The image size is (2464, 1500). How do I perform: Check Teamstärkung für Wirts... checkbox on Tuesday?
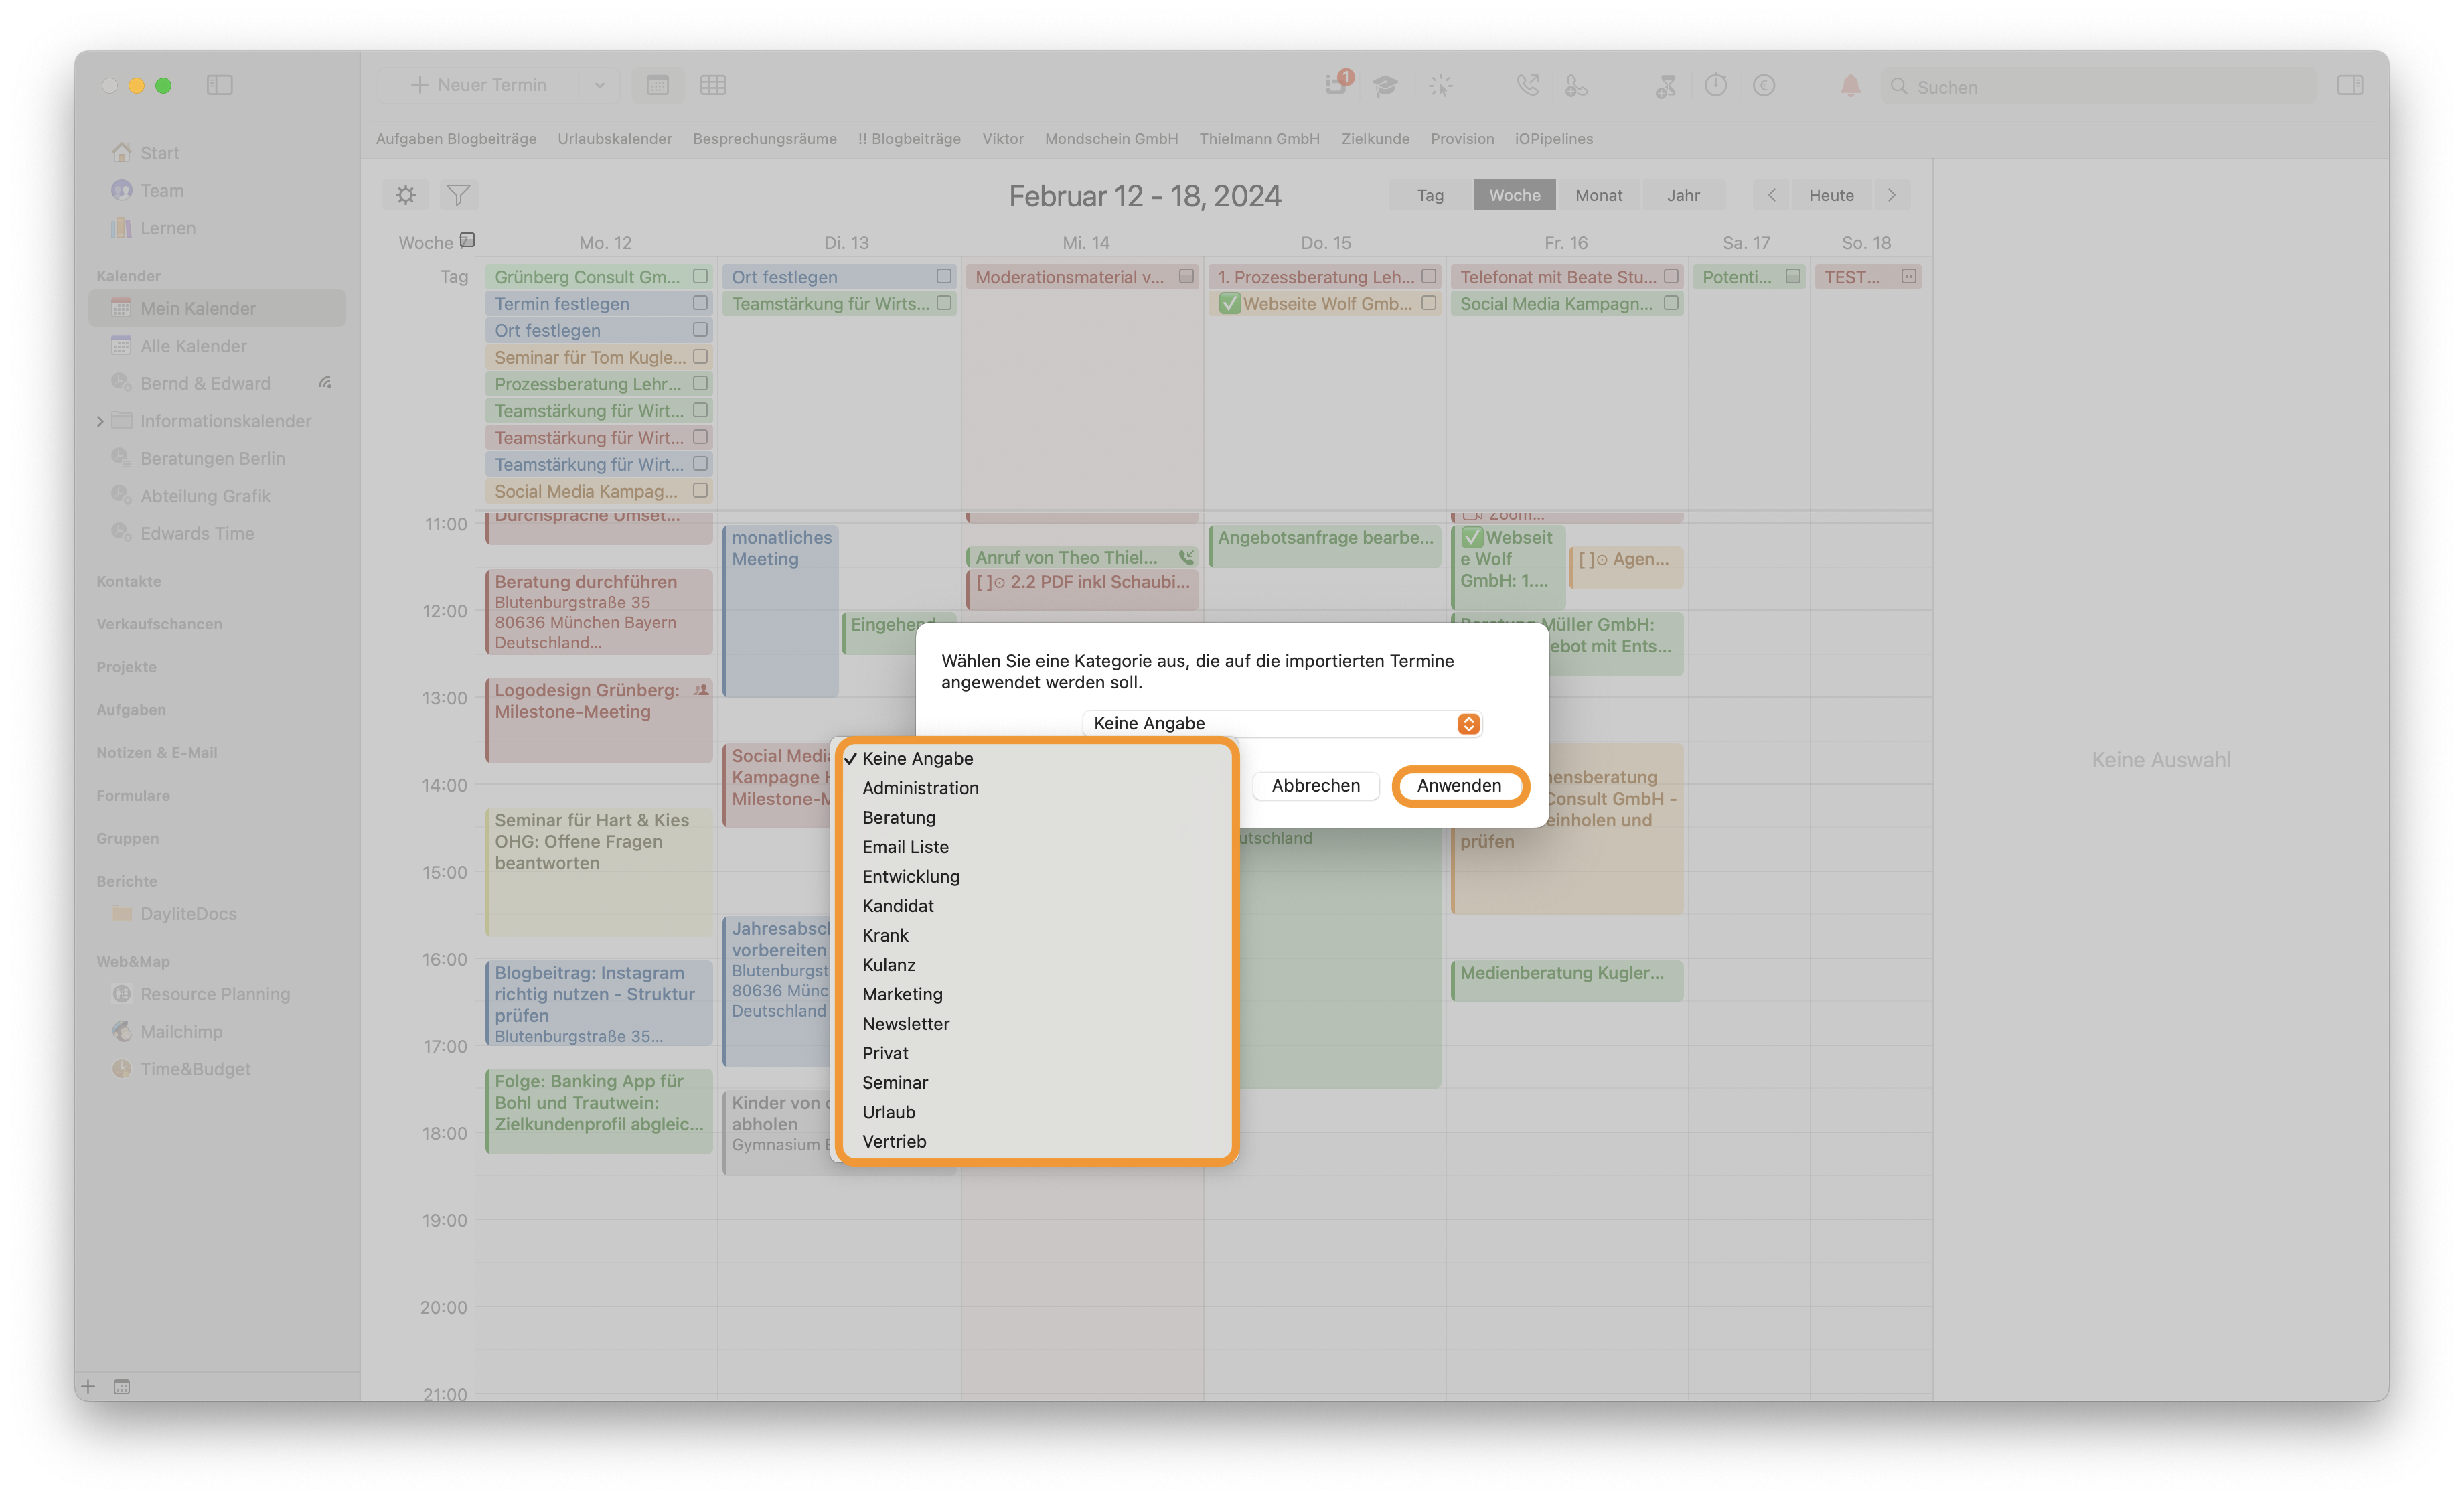[944, 303]
